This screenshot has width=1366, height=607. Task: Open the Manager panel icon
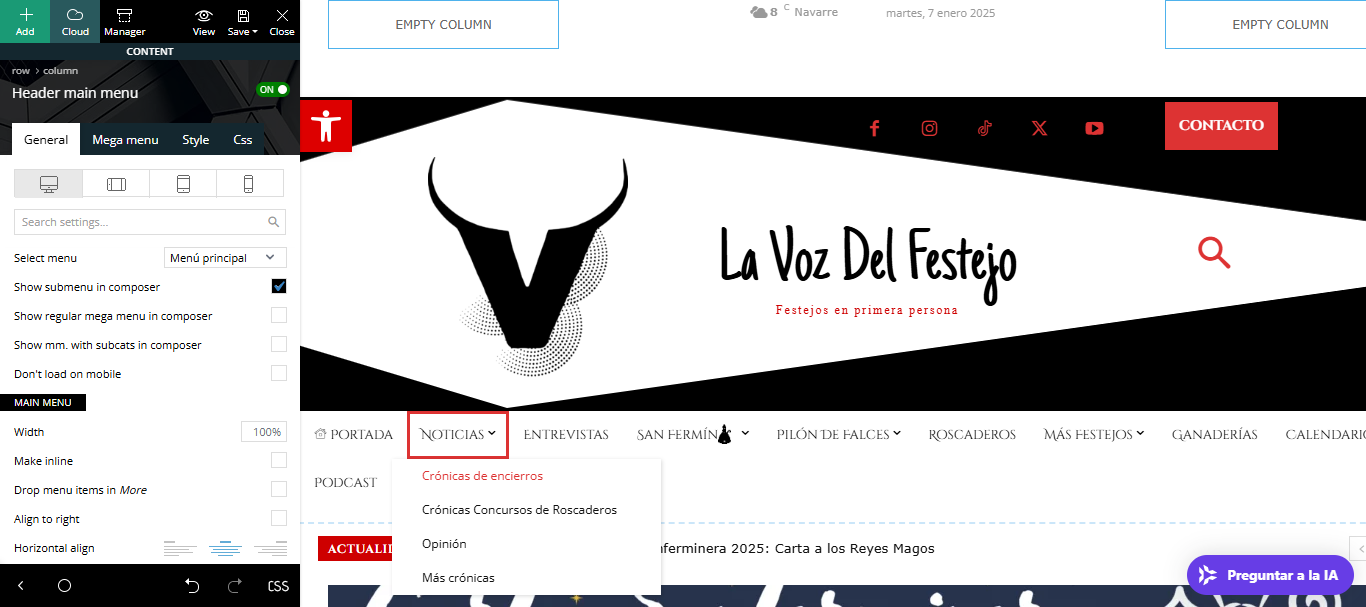pos(124,15)
